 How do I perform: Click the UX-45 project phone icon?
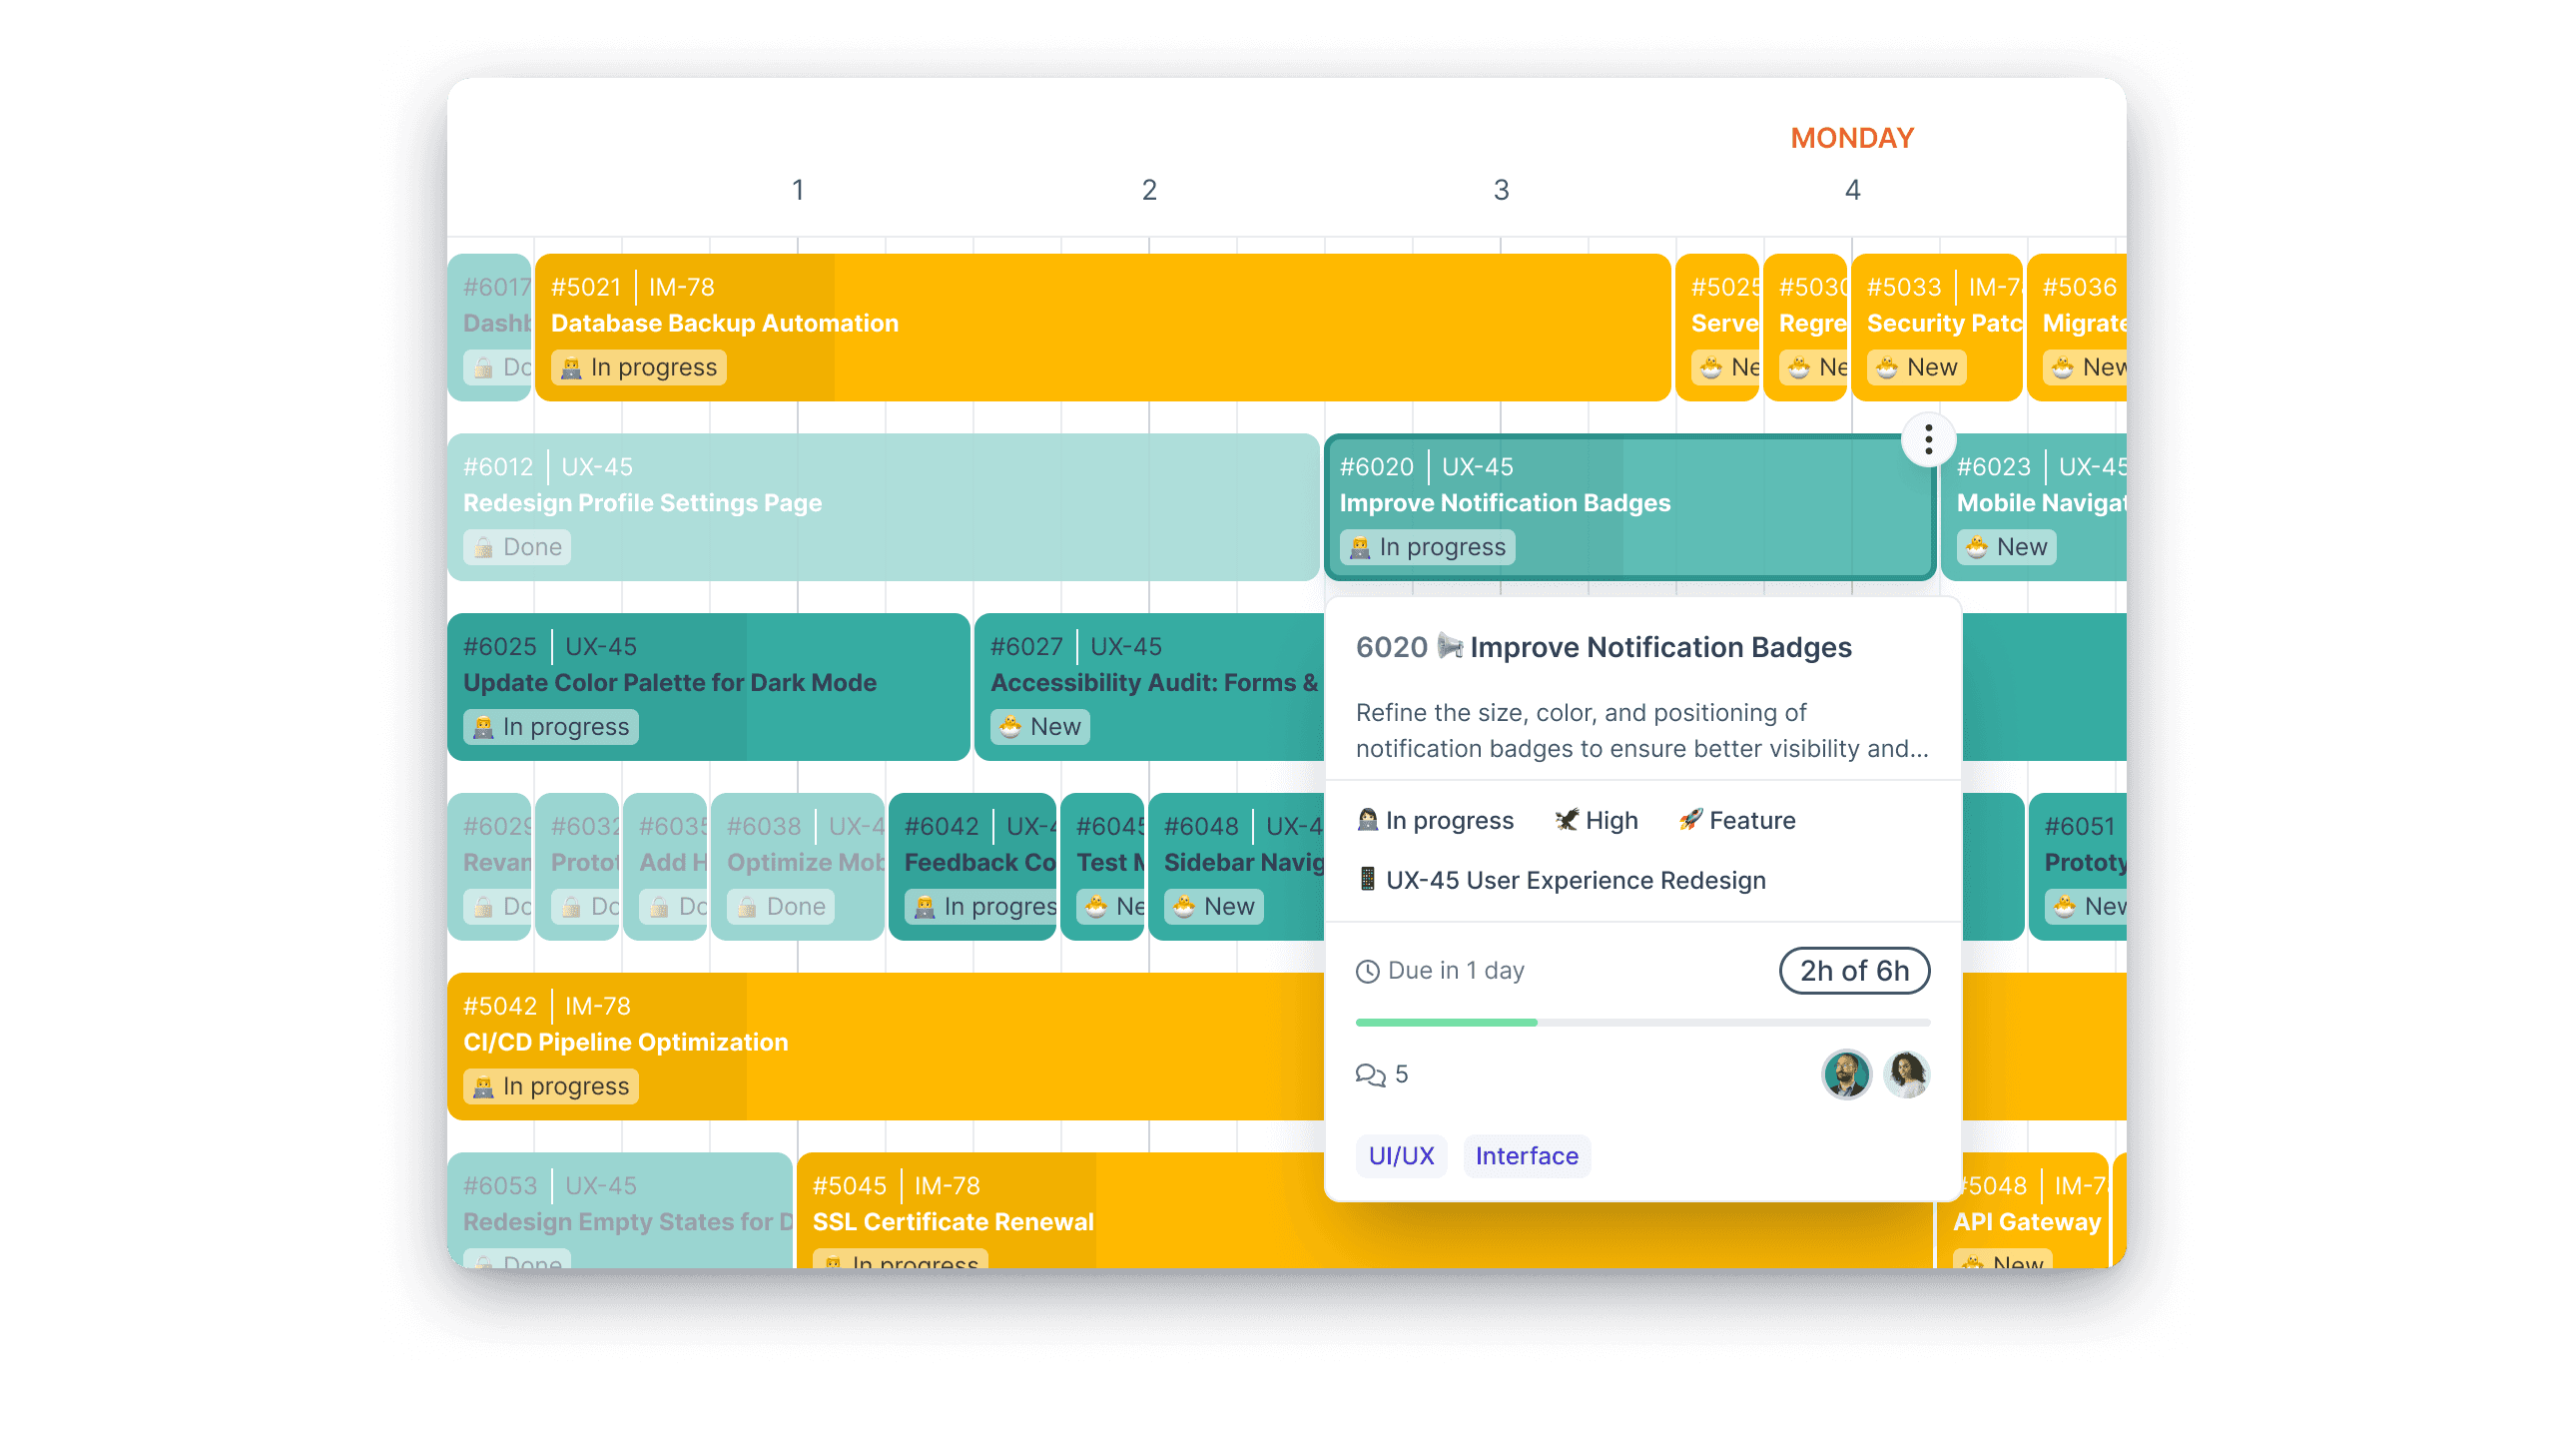(x=1367, y=880)
